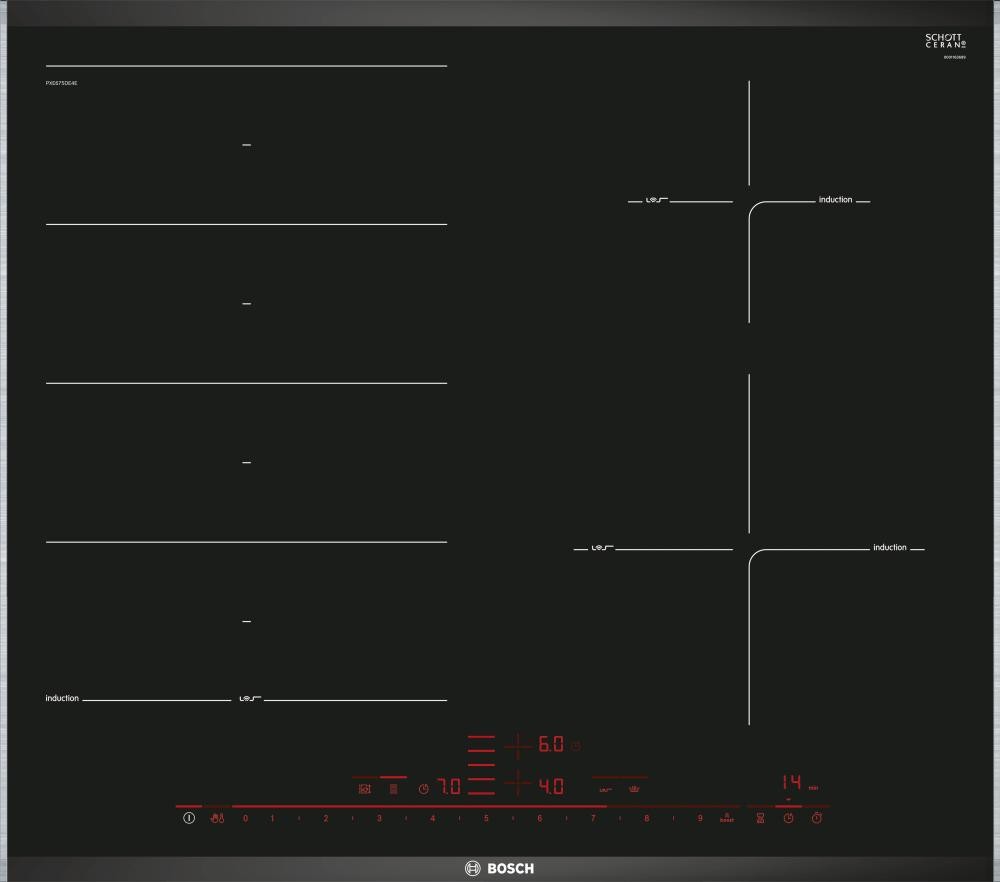Tap the hourglass kitchen timer icon

tap(761, 818)
